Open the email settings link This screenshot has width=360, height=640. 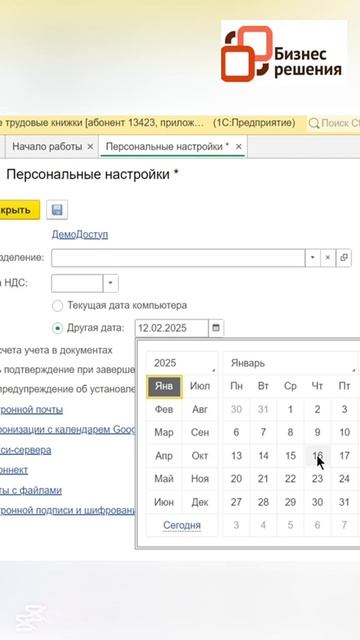(31, 409)
